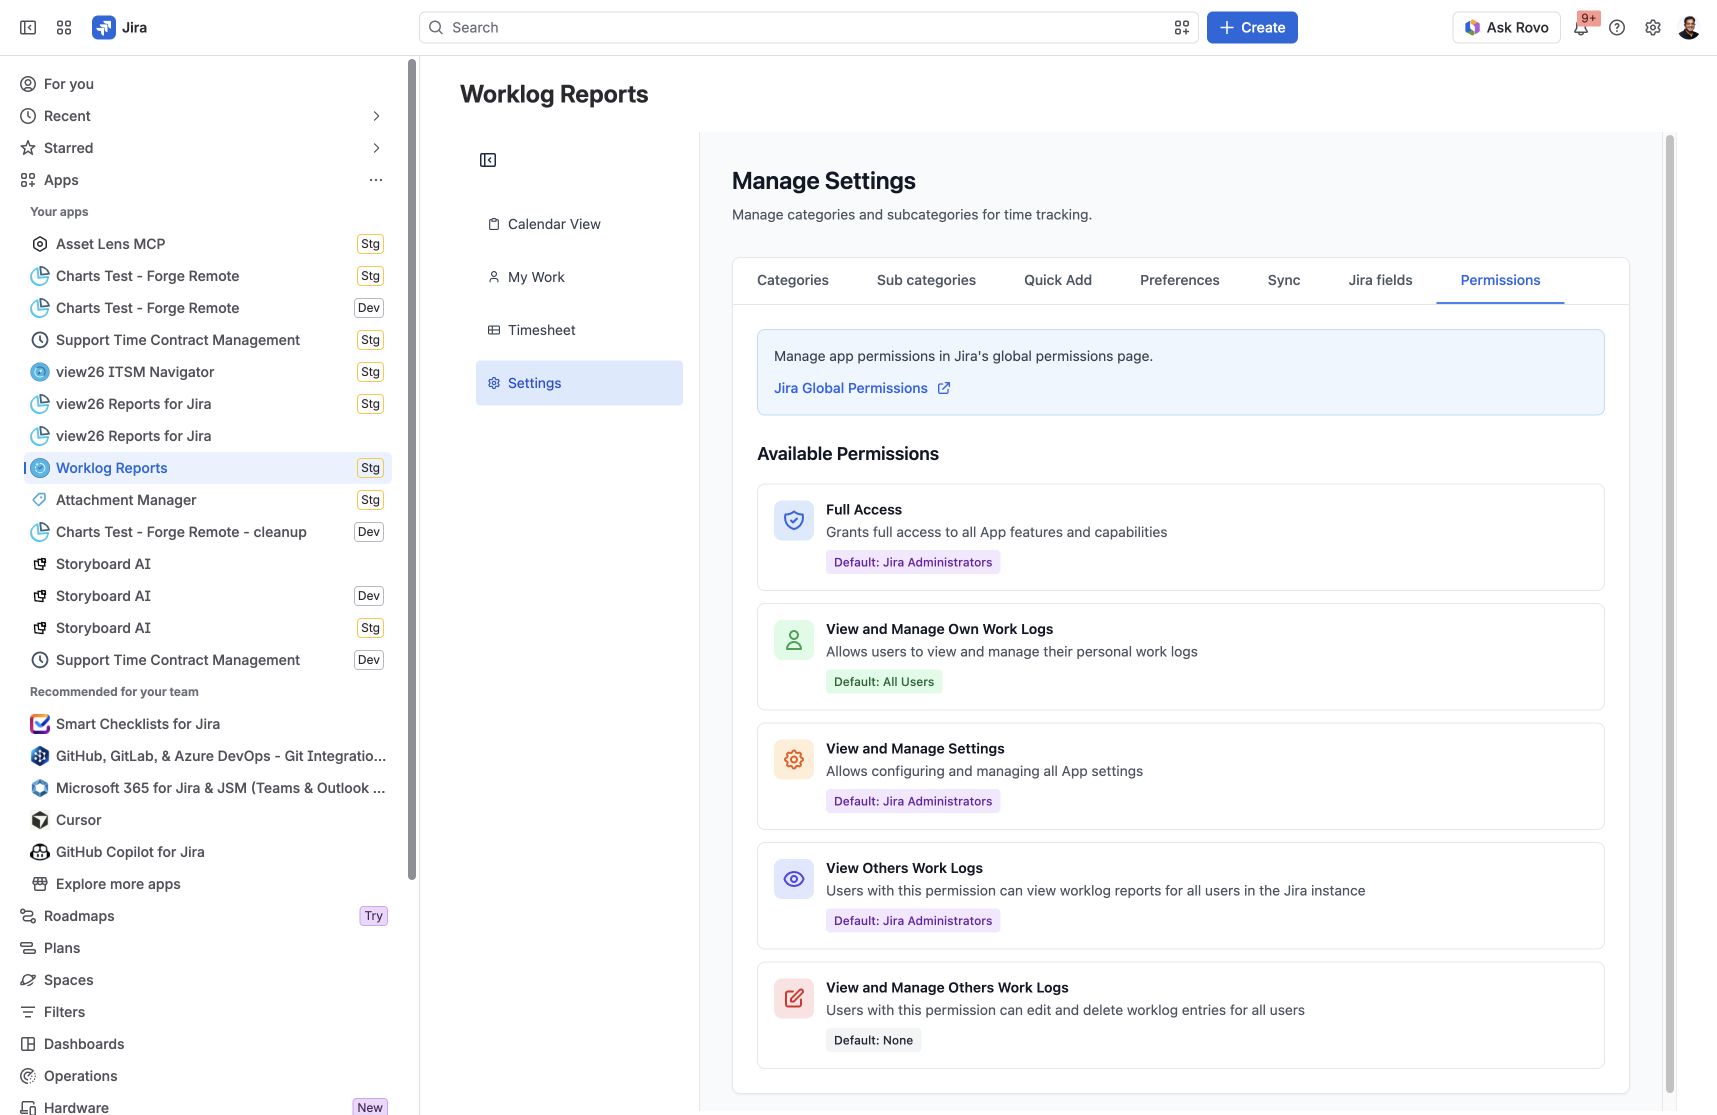1717x1115 pixels.
Task: Click the main content vertical scrollbar
Action: tap(1669, 612)
